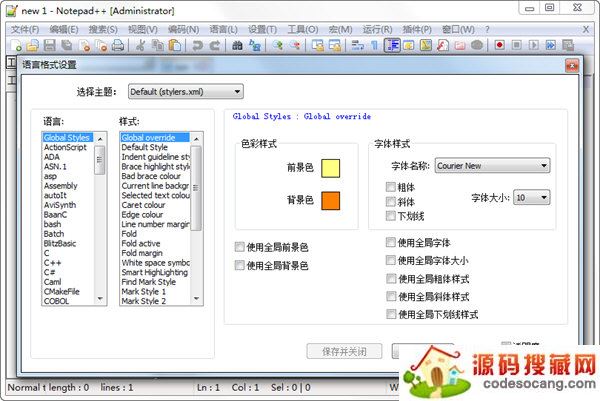Screen dimensions: 600x401
Task: Tick the 使用全局下划线样式 checkbox
Action: tap(391, 314)
